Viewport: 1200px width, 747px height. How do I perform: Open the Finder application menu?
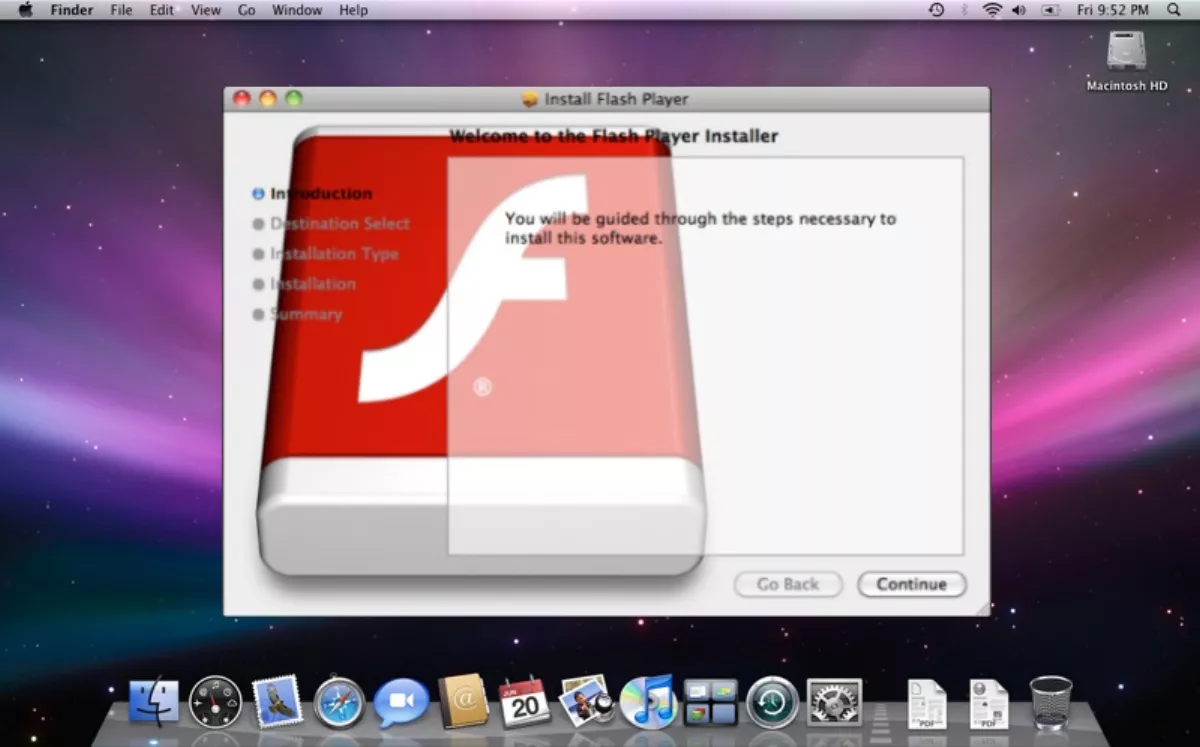pyautogui.click(x=72, y=10)
